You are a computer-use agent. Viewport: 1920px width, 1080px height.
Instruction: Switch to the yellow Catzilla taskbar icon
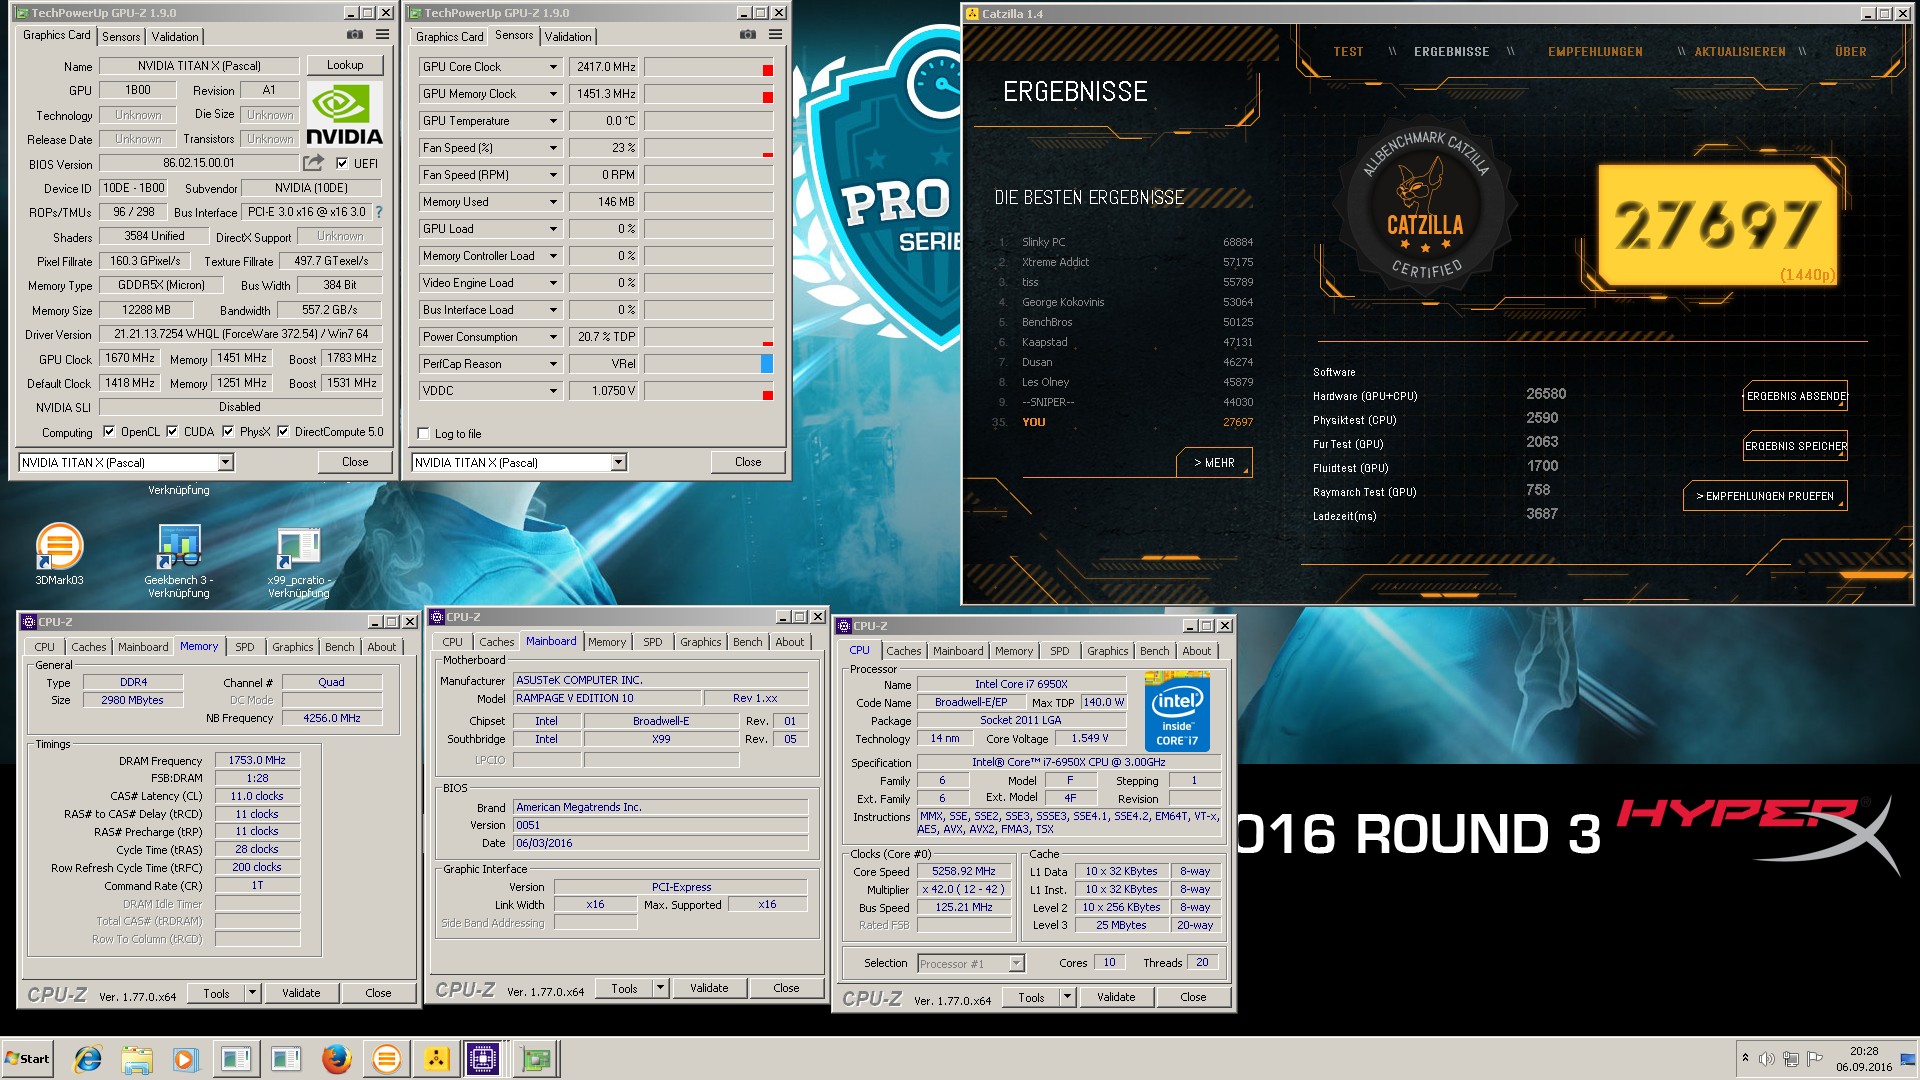tap(436, 1059)
